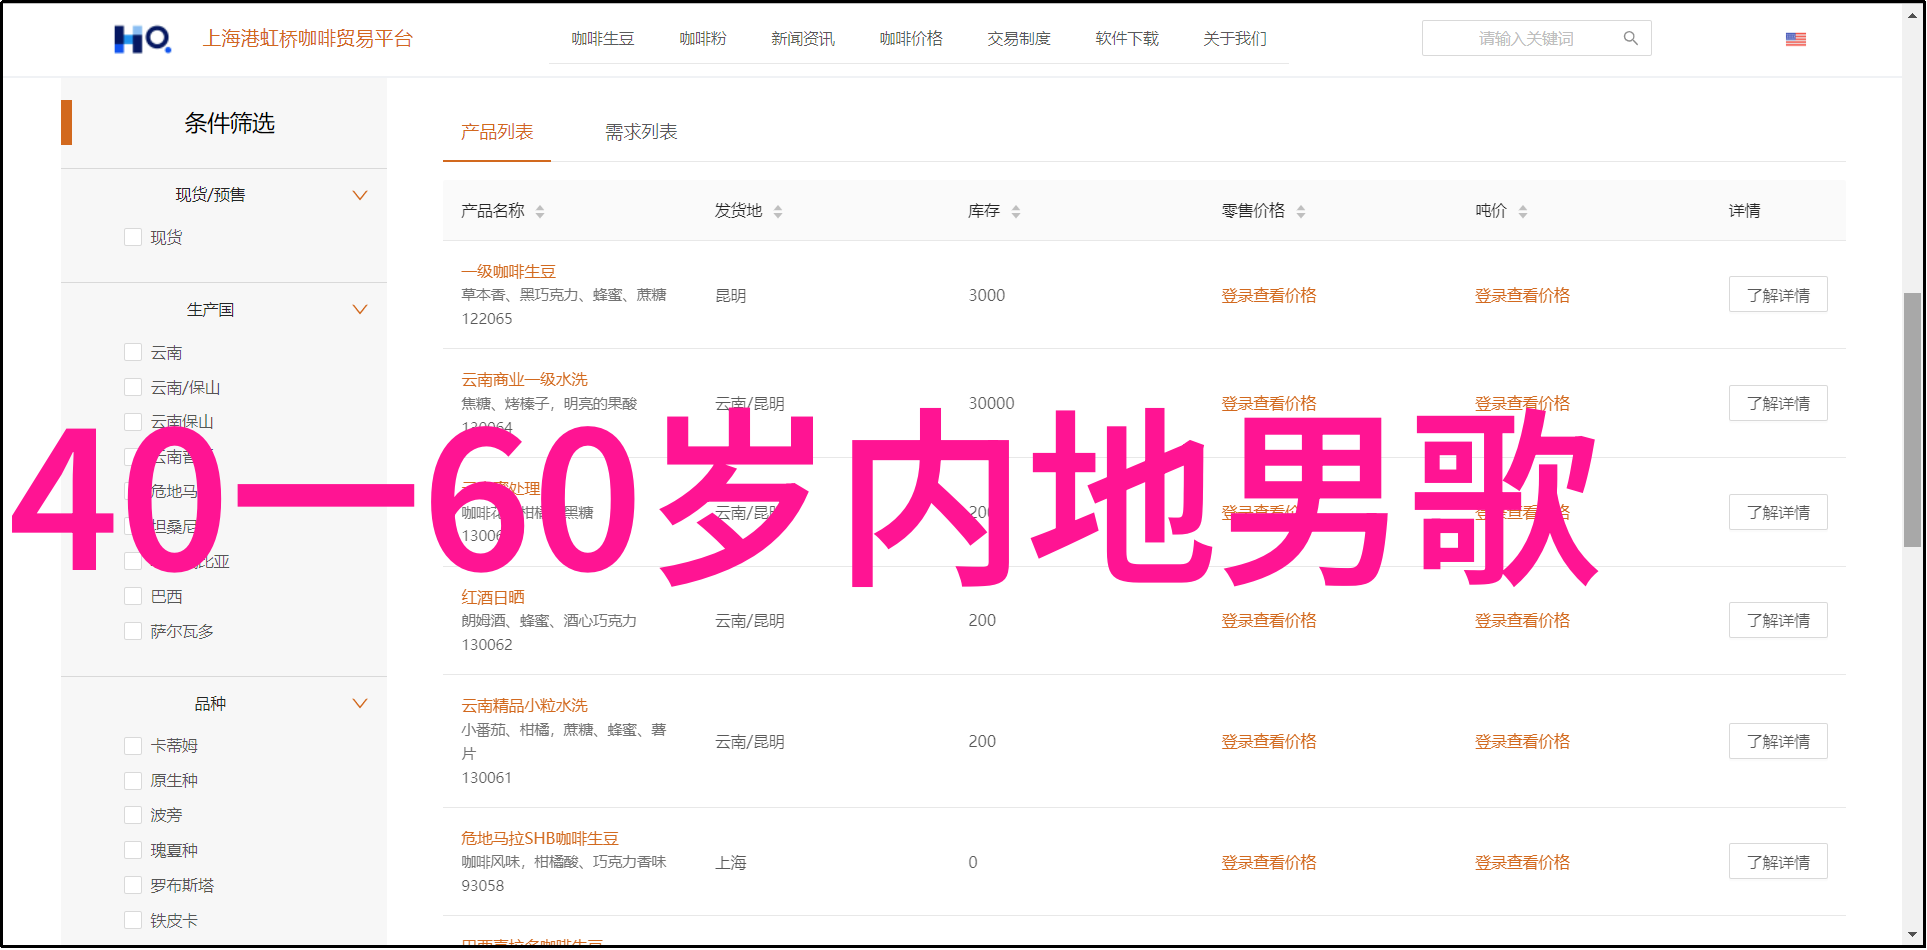Click 了解详情 for 云南商业一级水洗
This screenshot has height=950, width=1927.
click(x=1778, y=403)
